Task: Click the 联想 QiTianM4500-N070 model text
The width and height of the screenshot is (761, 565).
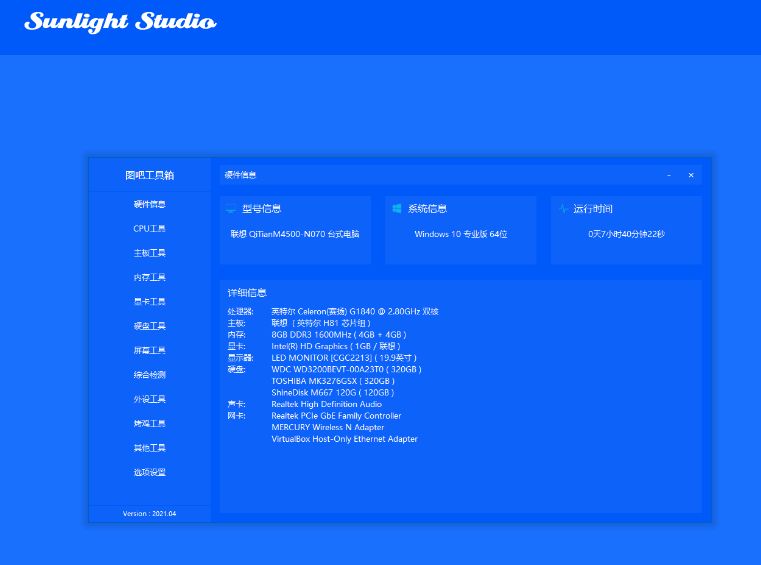Action: [295, 234]
